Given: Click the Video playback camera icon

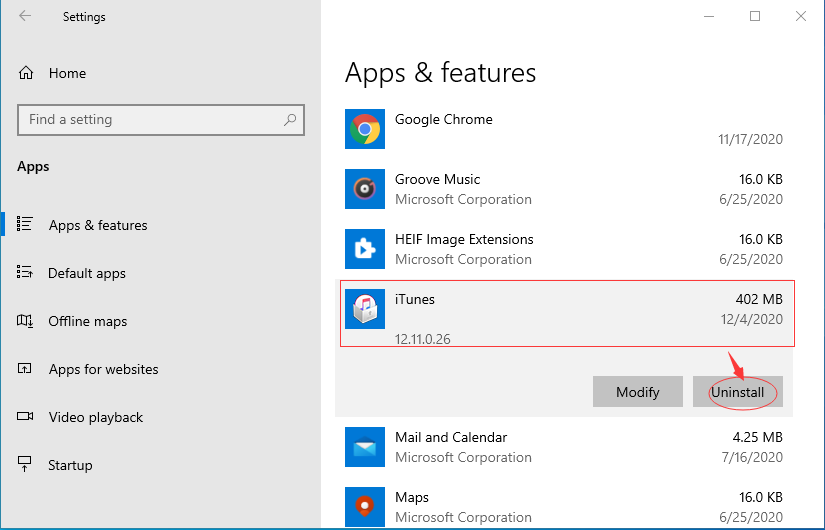Looking at the screenshot, I should [25, 416].
